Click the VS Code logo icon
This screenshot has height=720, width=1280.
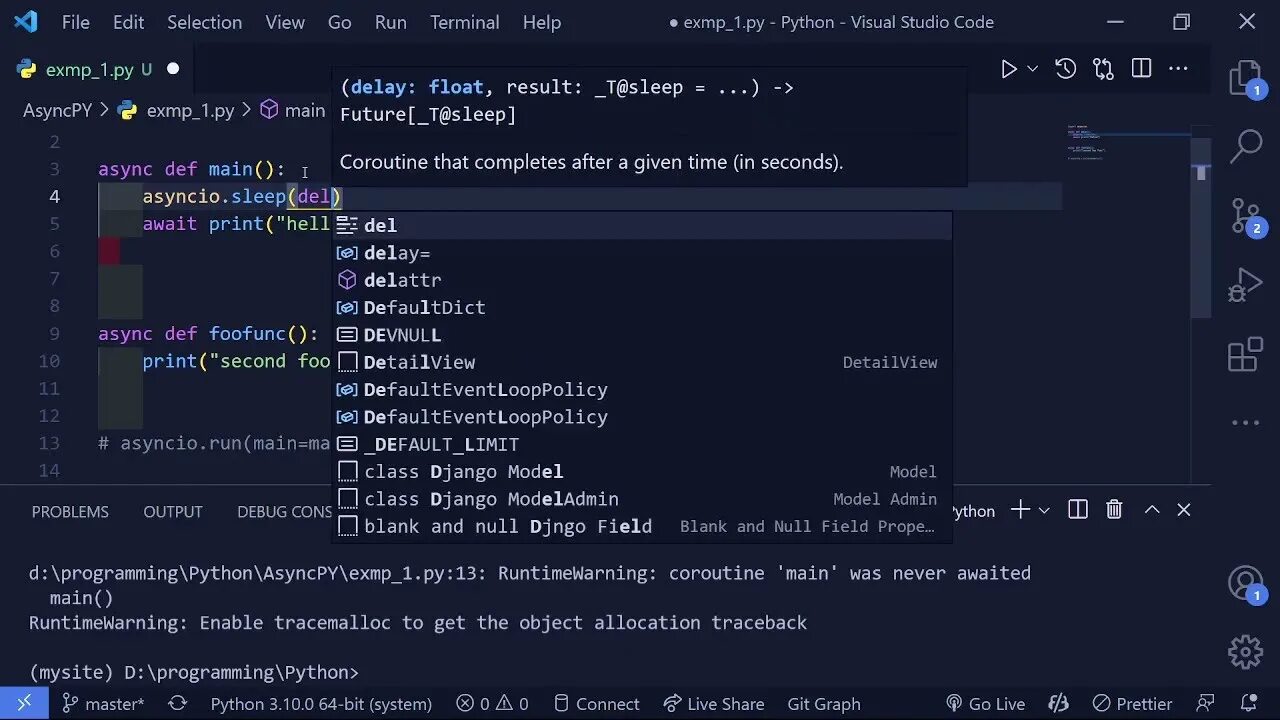click(25, 22)
